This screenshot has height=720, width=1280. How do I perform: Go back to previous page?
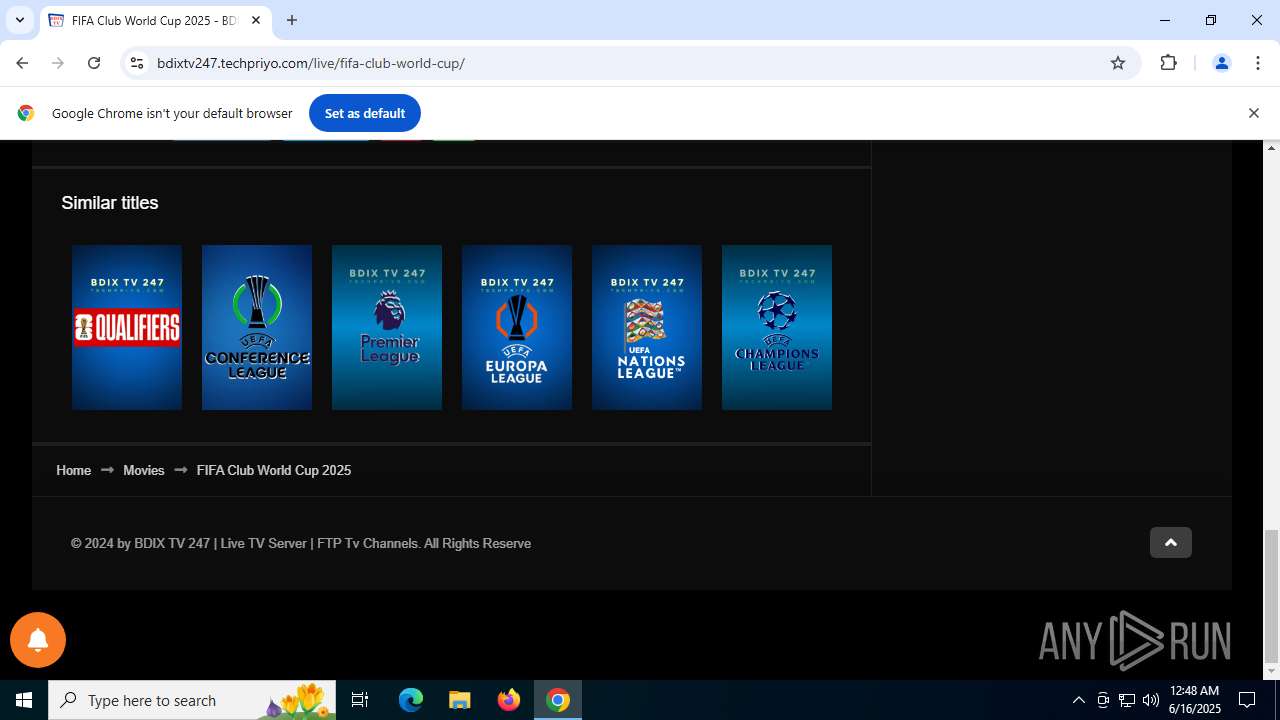[22, 63]
